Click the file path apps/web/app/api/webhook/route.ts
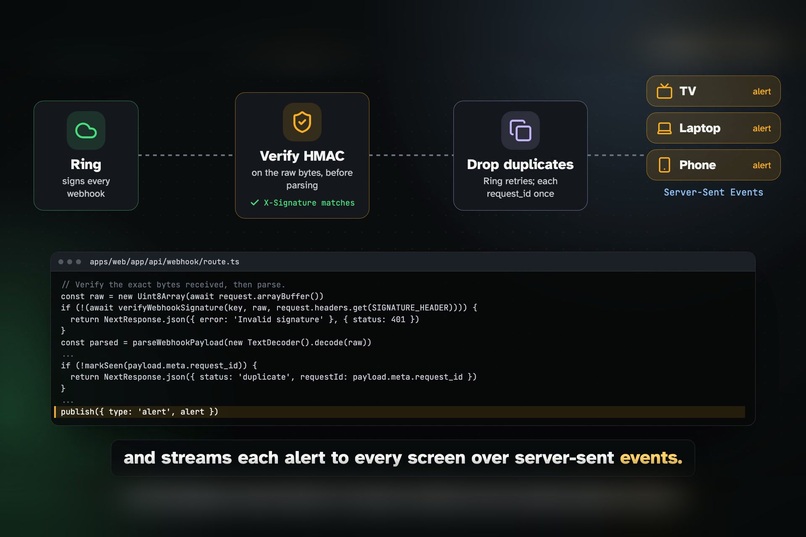 pyautogui.click(x=164, y=262)
